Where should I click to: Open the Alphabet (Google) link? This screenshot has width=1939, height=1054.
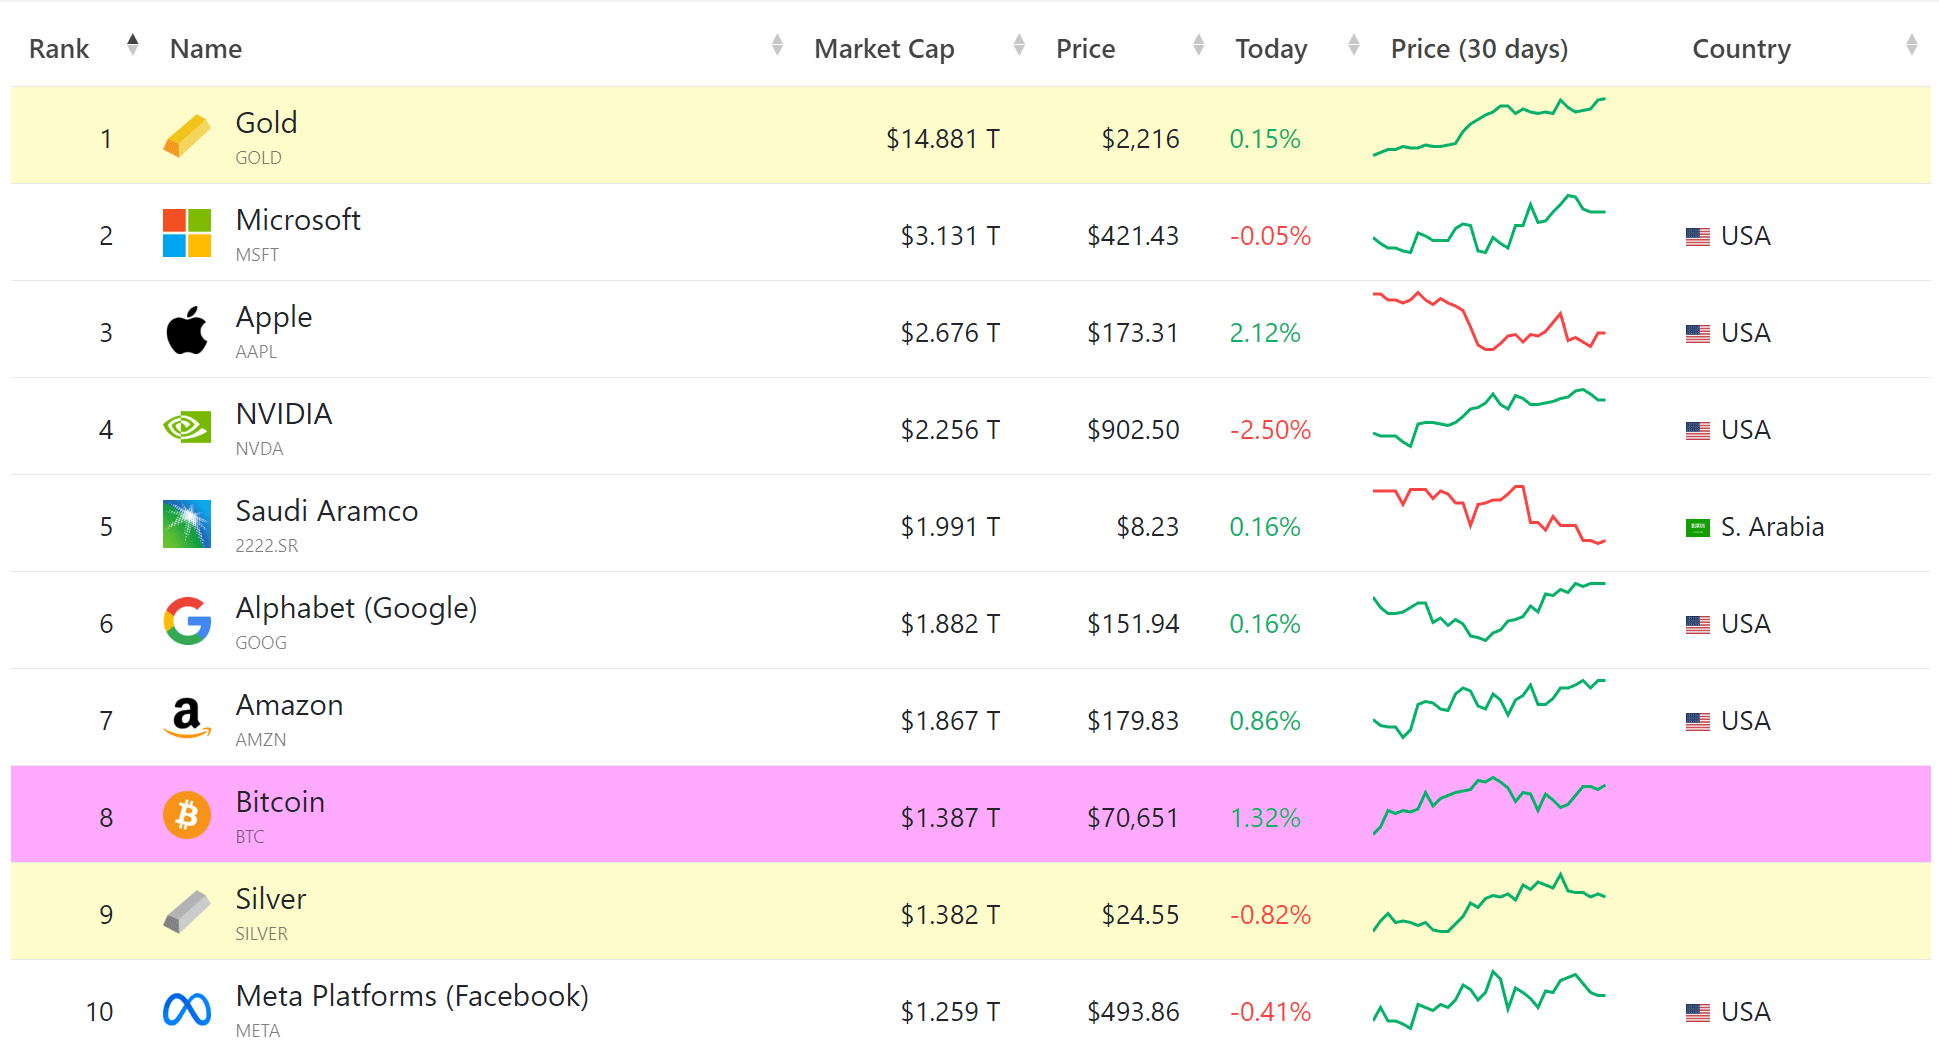(x=356, y=608)
